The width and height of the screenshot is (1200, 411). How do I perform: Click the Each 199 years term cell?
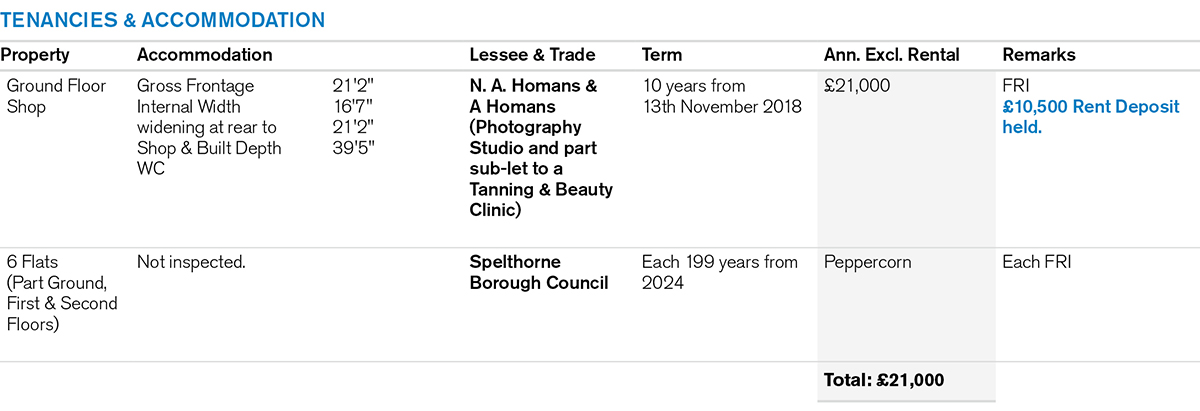point(719,272)
